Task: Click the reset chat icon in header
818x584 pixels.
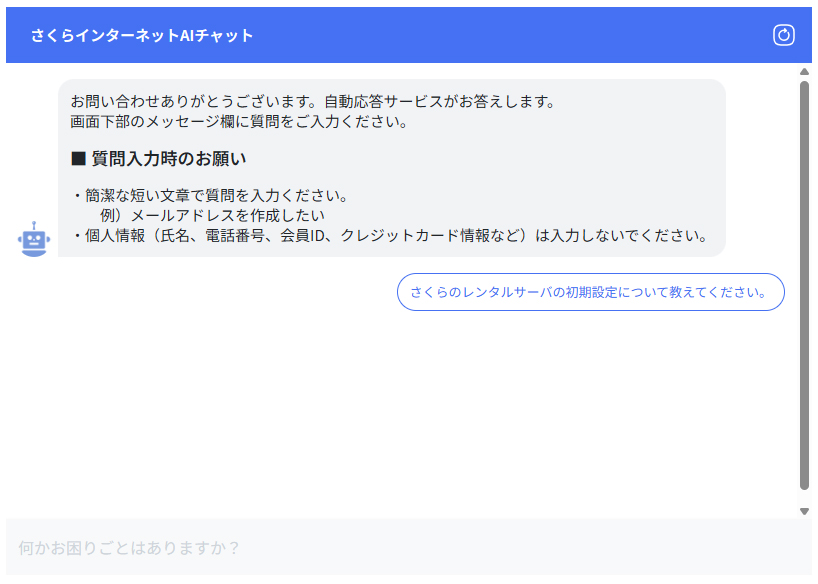Action: pyautogui.click(x=783, y=35)
